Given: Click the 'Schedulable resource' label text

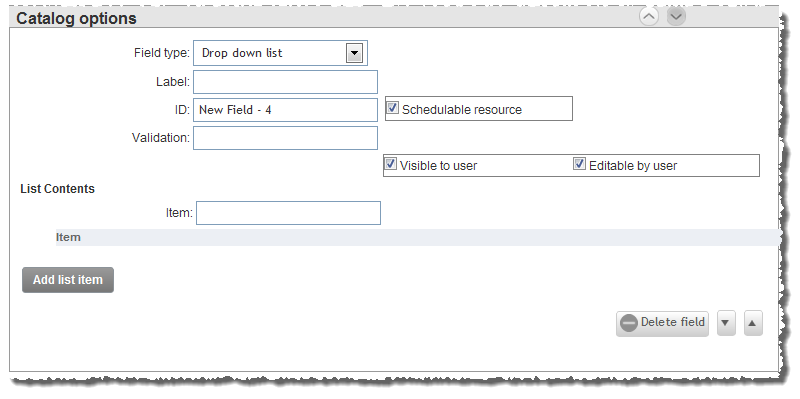Looking at the screenshot, I should [462, 110].
